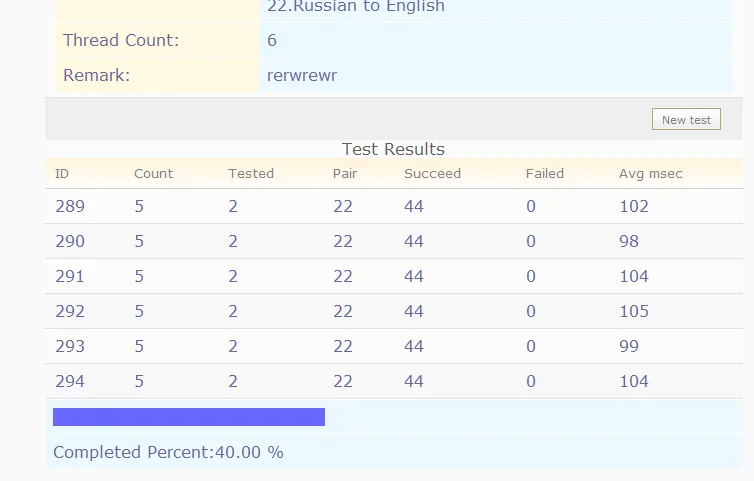Click the Avg msec column header
Viewport: 754px width, 481px height.
pos(650,174)
